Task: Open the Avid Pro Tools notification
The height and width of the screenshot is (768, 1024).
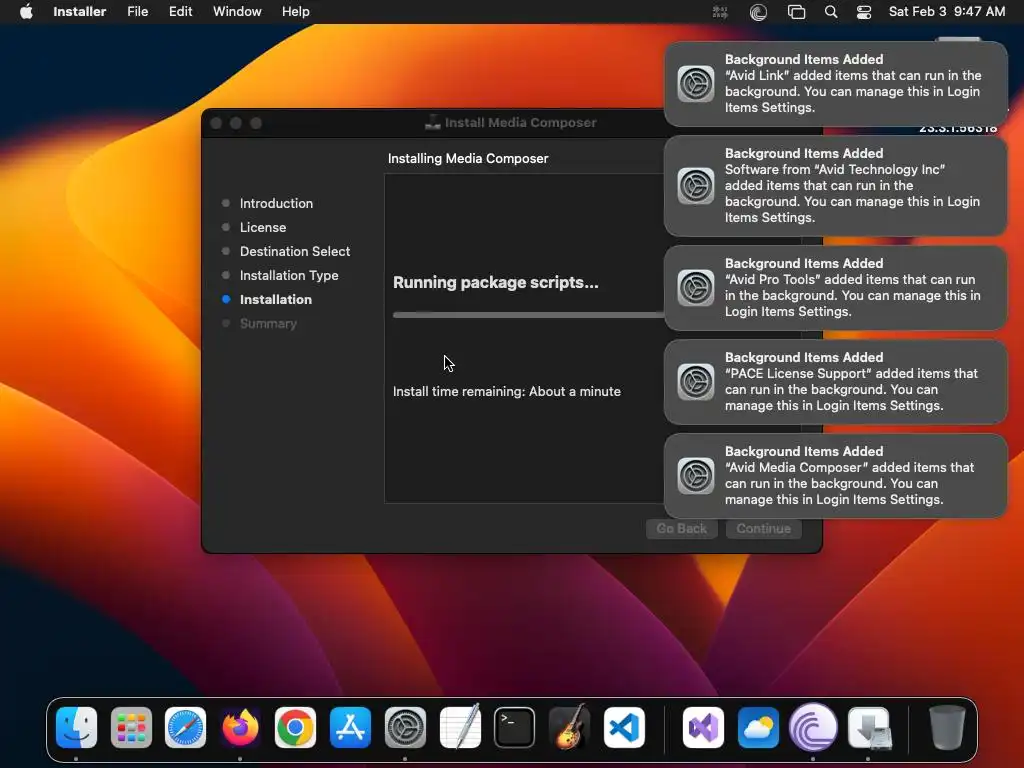Action: (835, 287)
